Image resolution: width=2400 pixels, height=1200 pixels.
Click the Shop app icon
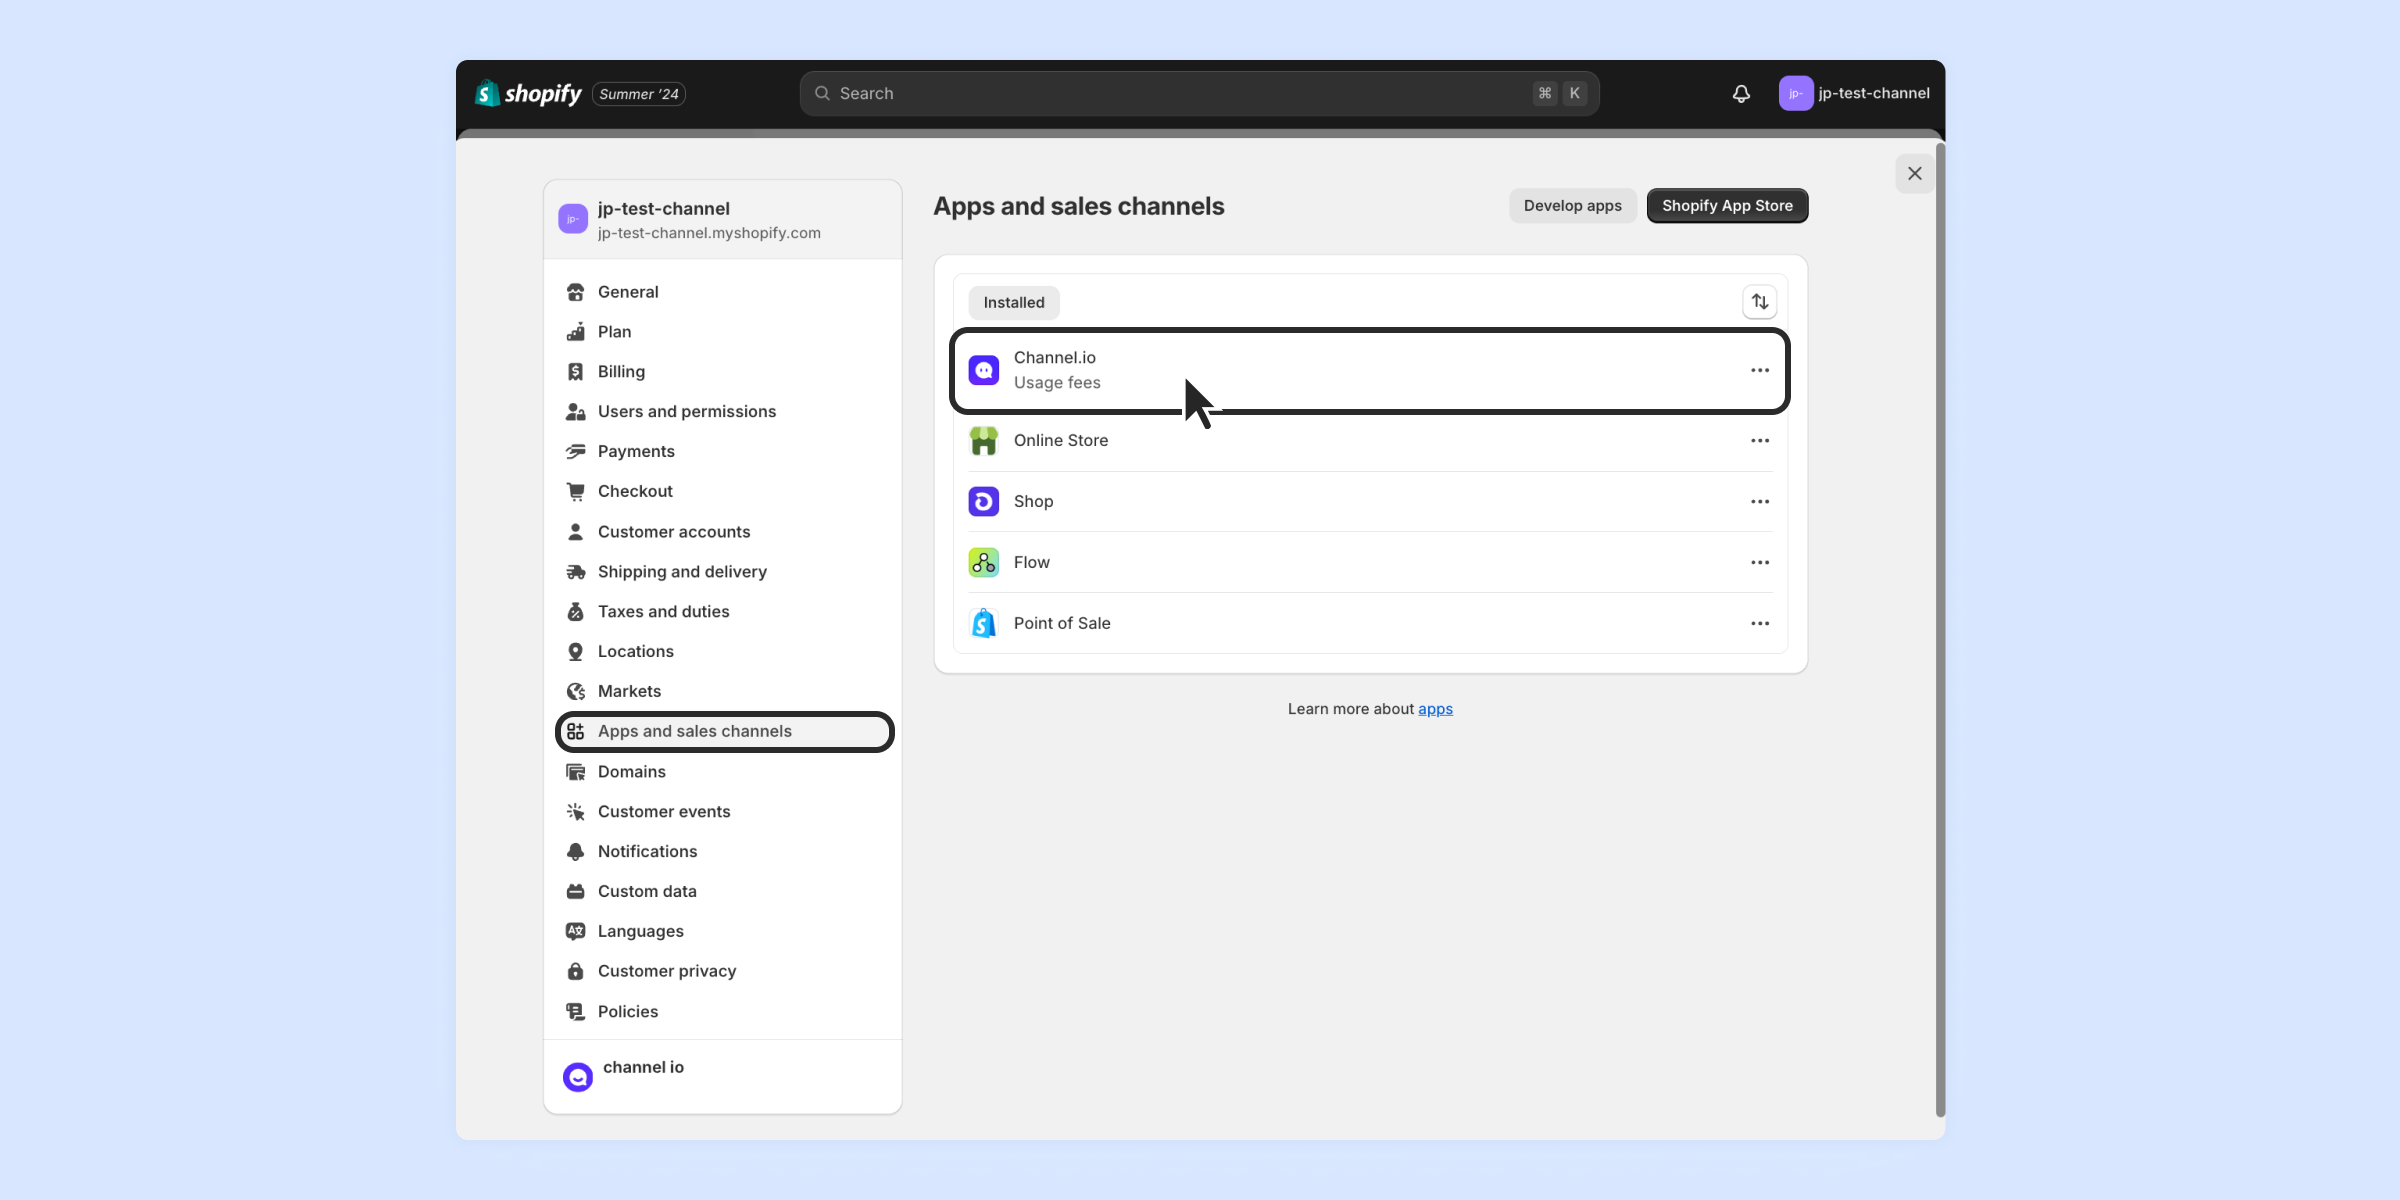(x=984, y=502)
